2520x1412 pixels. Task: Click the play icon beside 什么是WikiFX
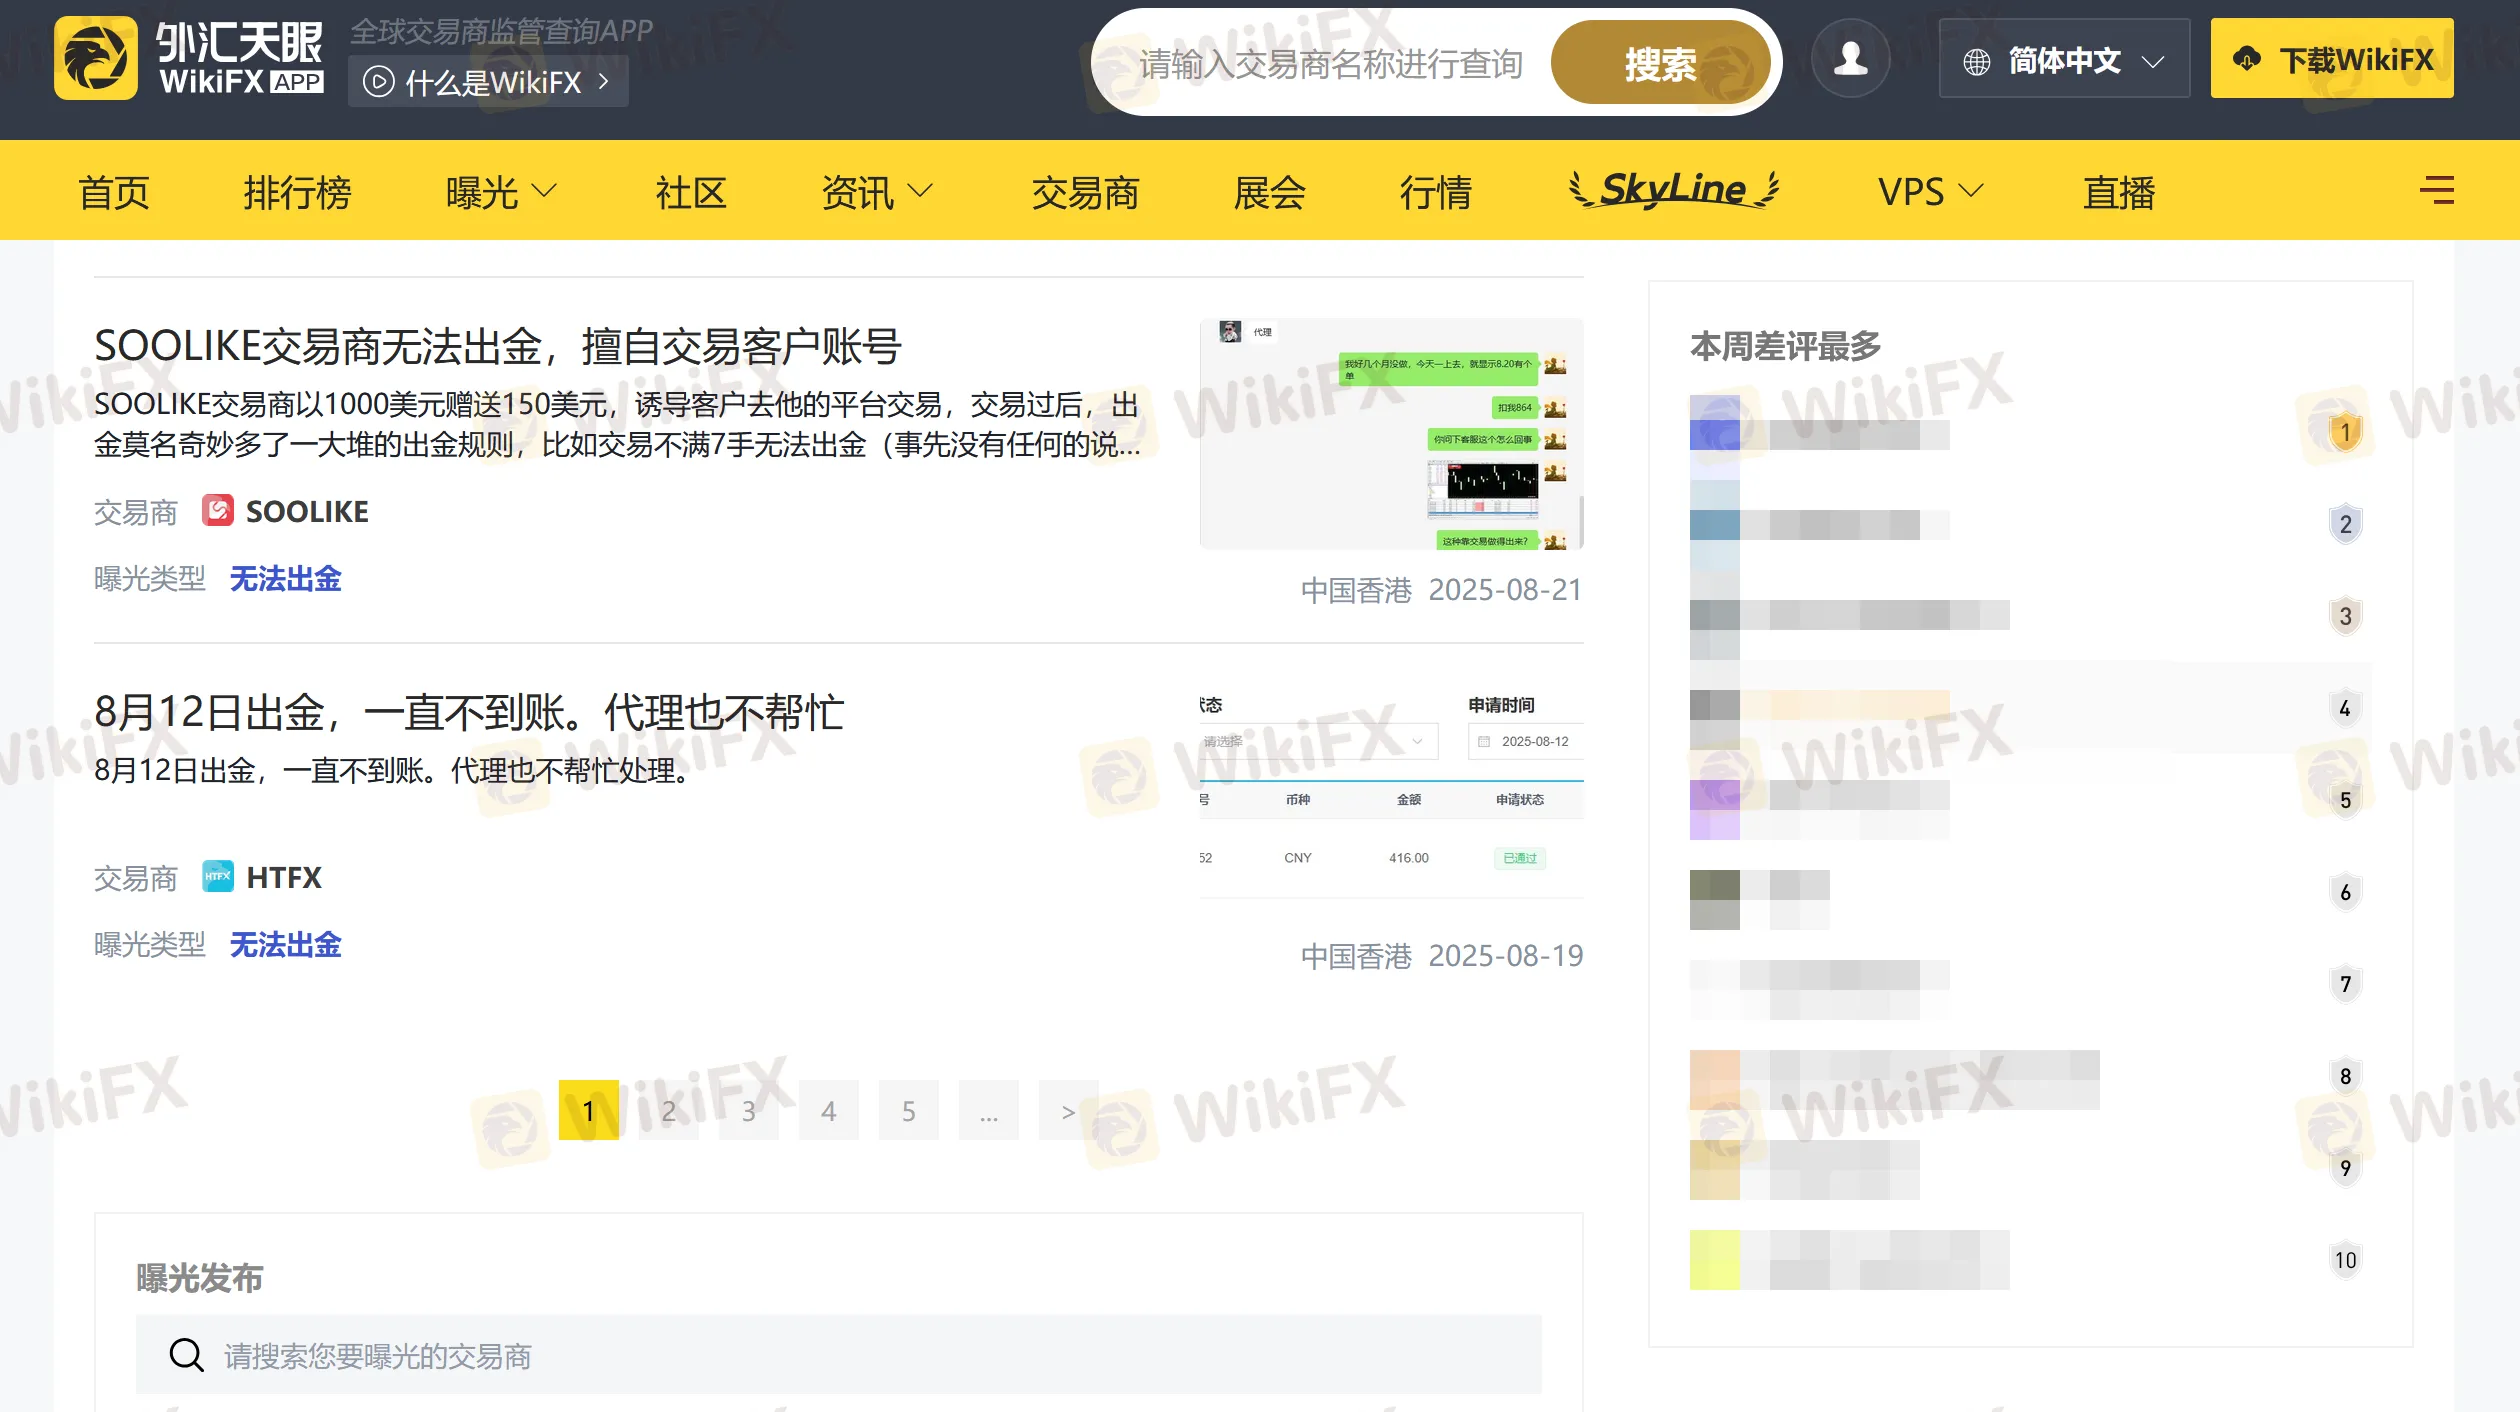(378, 81)
